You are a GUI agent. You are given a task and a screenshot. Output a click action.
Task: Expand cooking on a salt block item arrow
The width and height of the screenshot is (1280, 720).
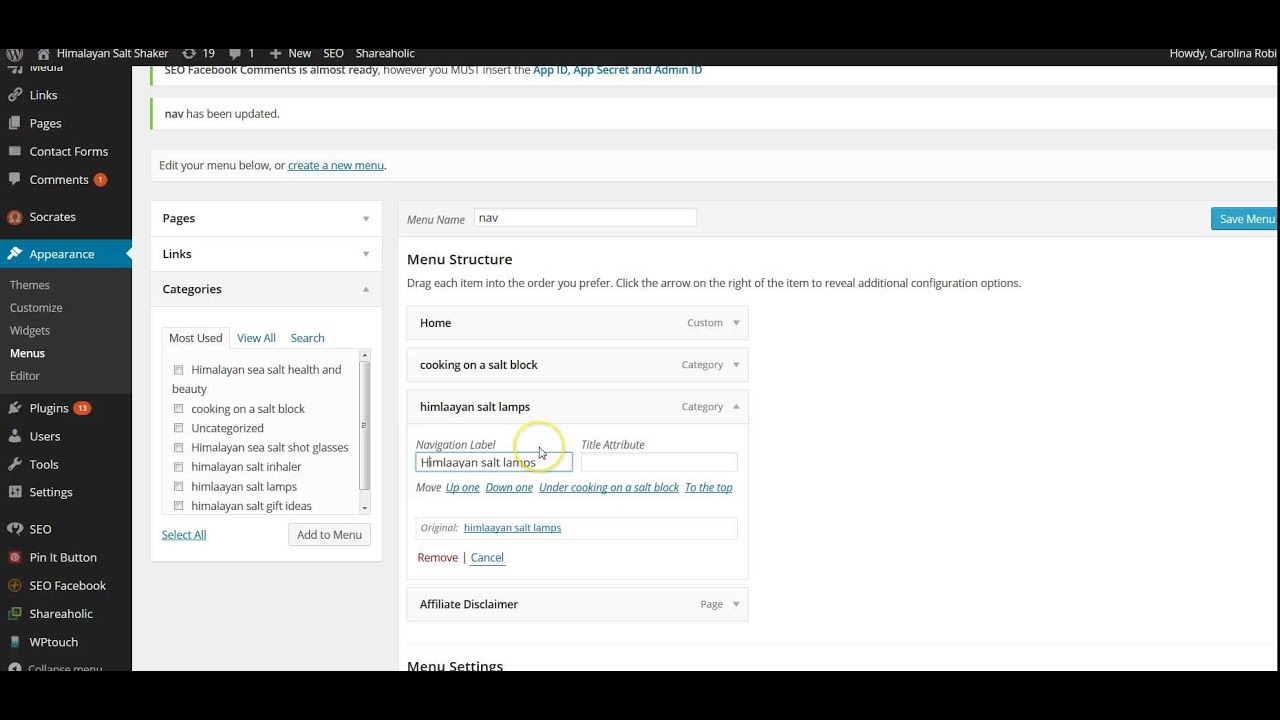pyautogui.click(x=736, y=365)
